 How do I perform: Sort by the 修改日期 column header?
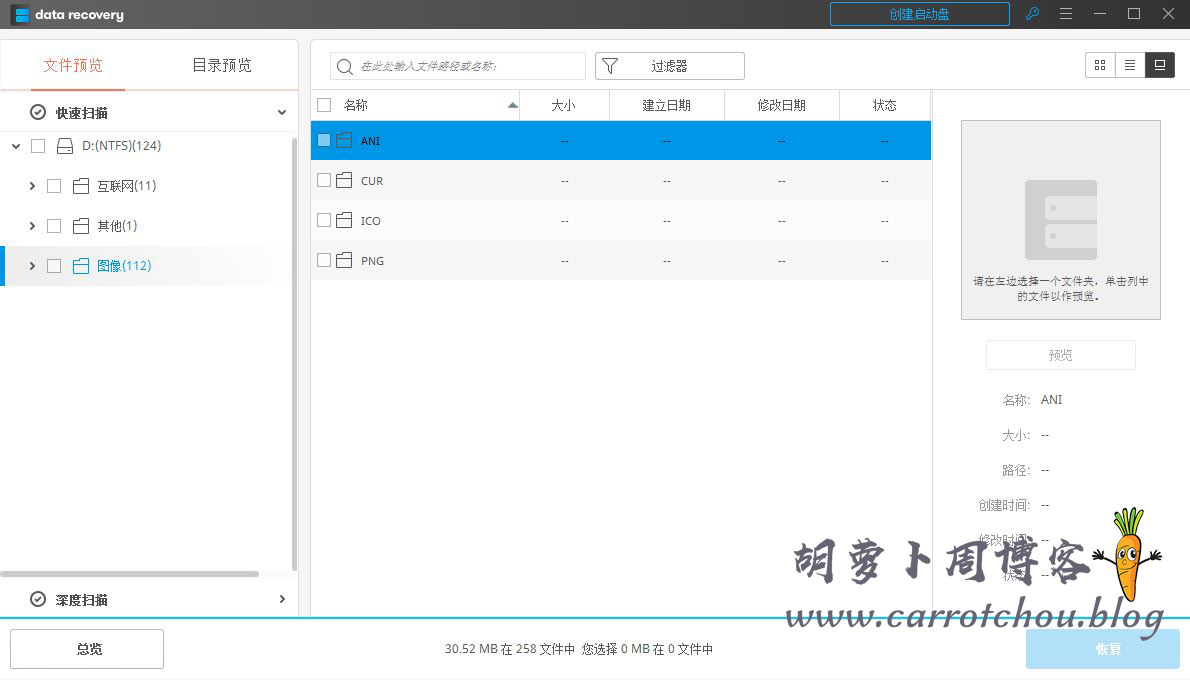[x=782, y=105]
